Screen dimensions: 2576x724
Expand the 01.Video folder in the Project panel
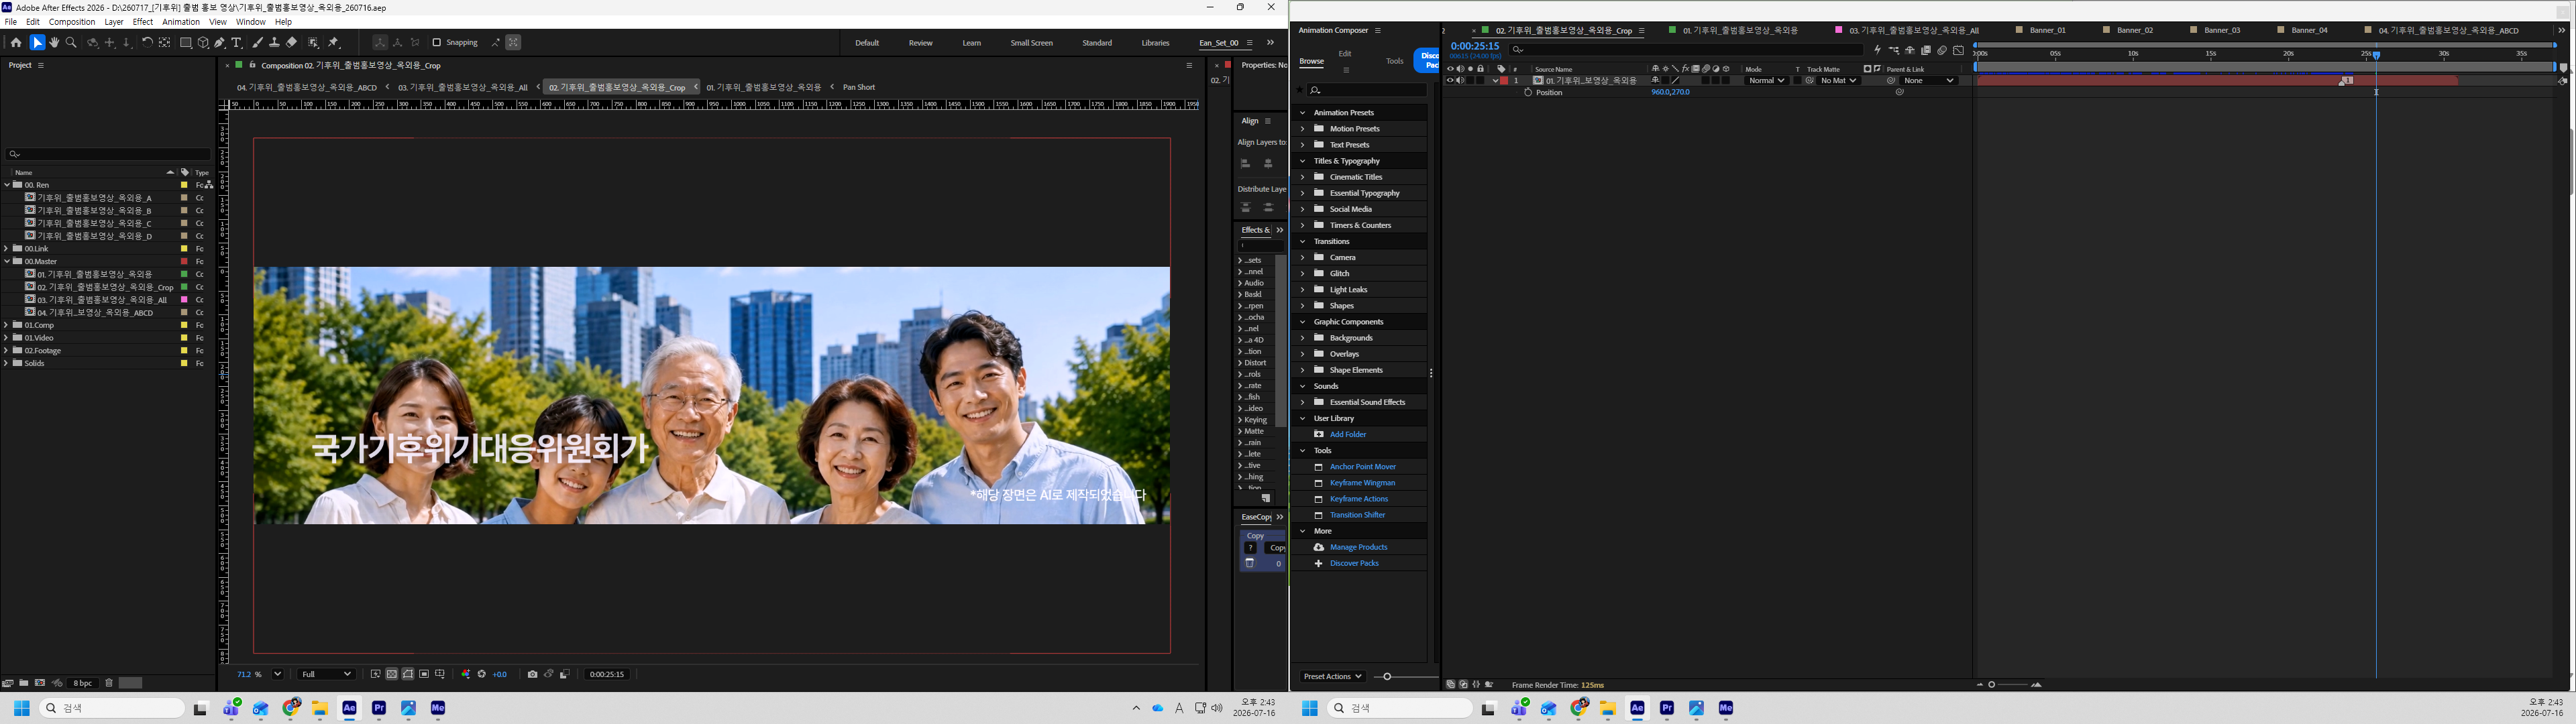7,338
